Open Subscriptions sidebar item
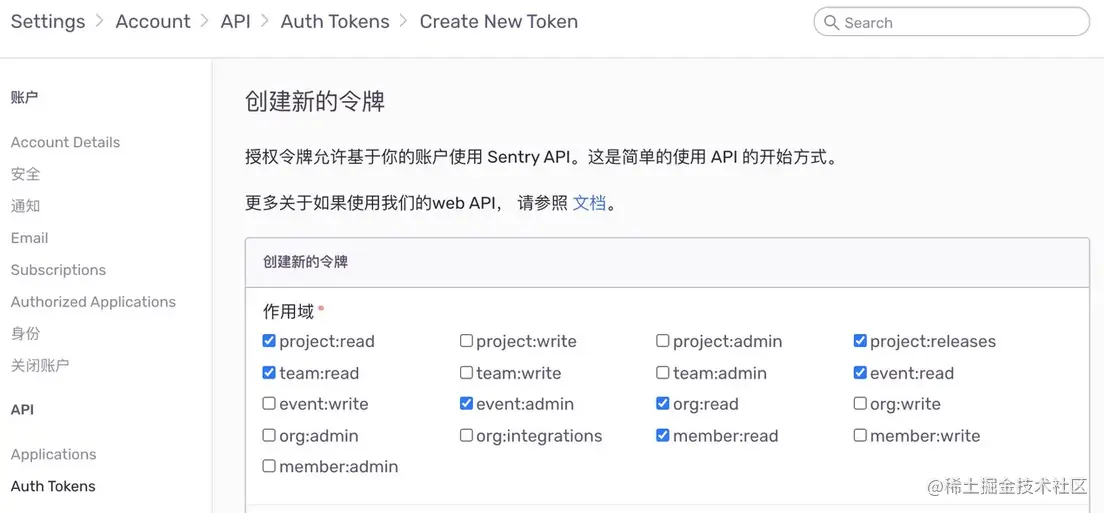The width and height of the screenshot is (1104, 513). click(x=58, y=270)
